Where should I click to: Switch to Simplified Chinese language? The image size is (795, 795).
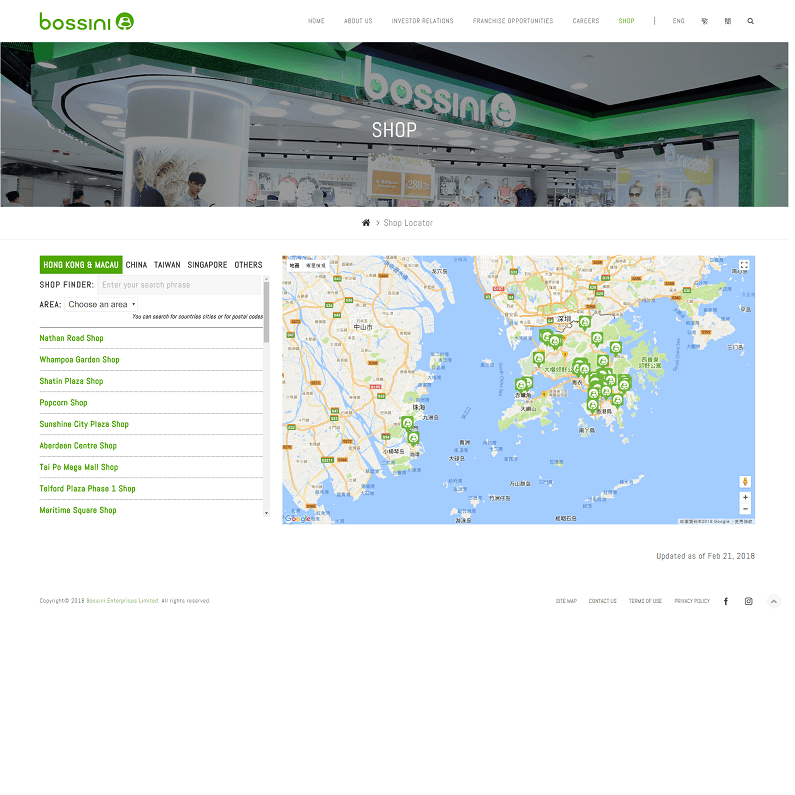click(728, 21)
